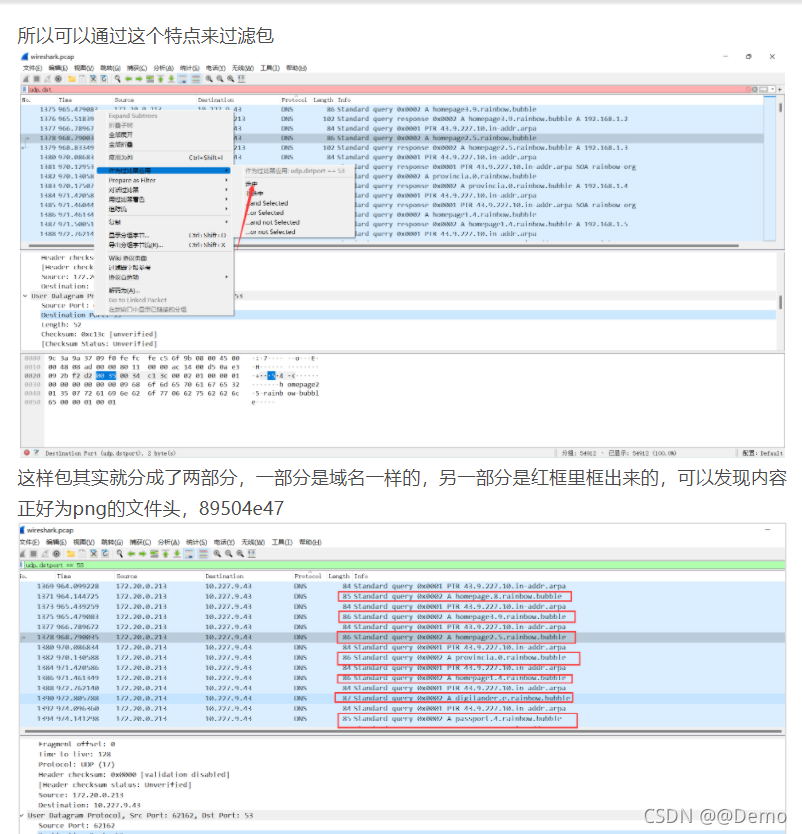
Task: Toggle auto-scroll icon in lower Wireshark toolbar
Action: [x=189, y=554]
